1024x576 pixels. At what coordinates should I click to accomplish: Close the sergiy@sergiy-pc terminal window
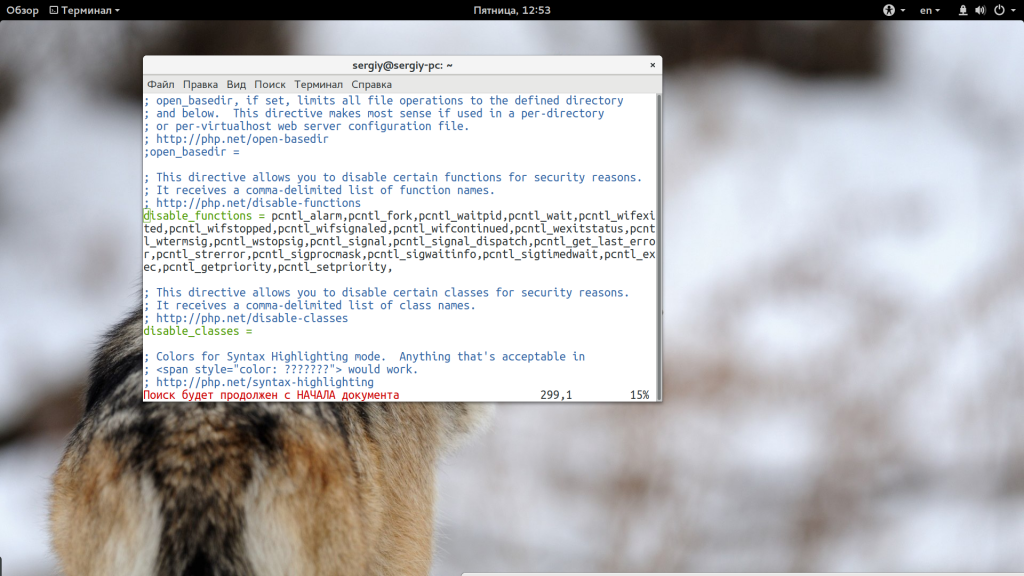pyautogui.click(x=650, y=65)
